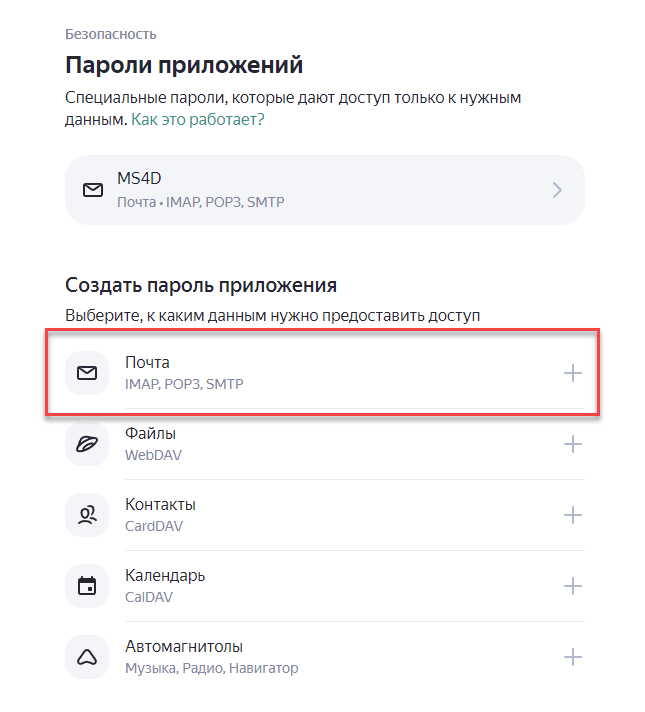Viewport: 645px width, 712px height.
Task: Go to Безопасность breadcrumb
Action: coord(110,34)
